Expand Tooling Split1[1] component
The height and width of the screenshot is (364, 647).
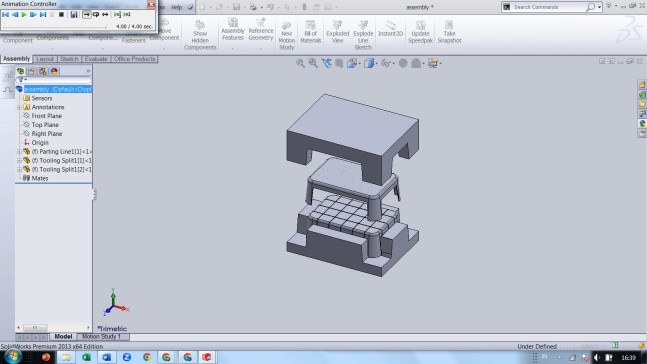tap(19, 161)
